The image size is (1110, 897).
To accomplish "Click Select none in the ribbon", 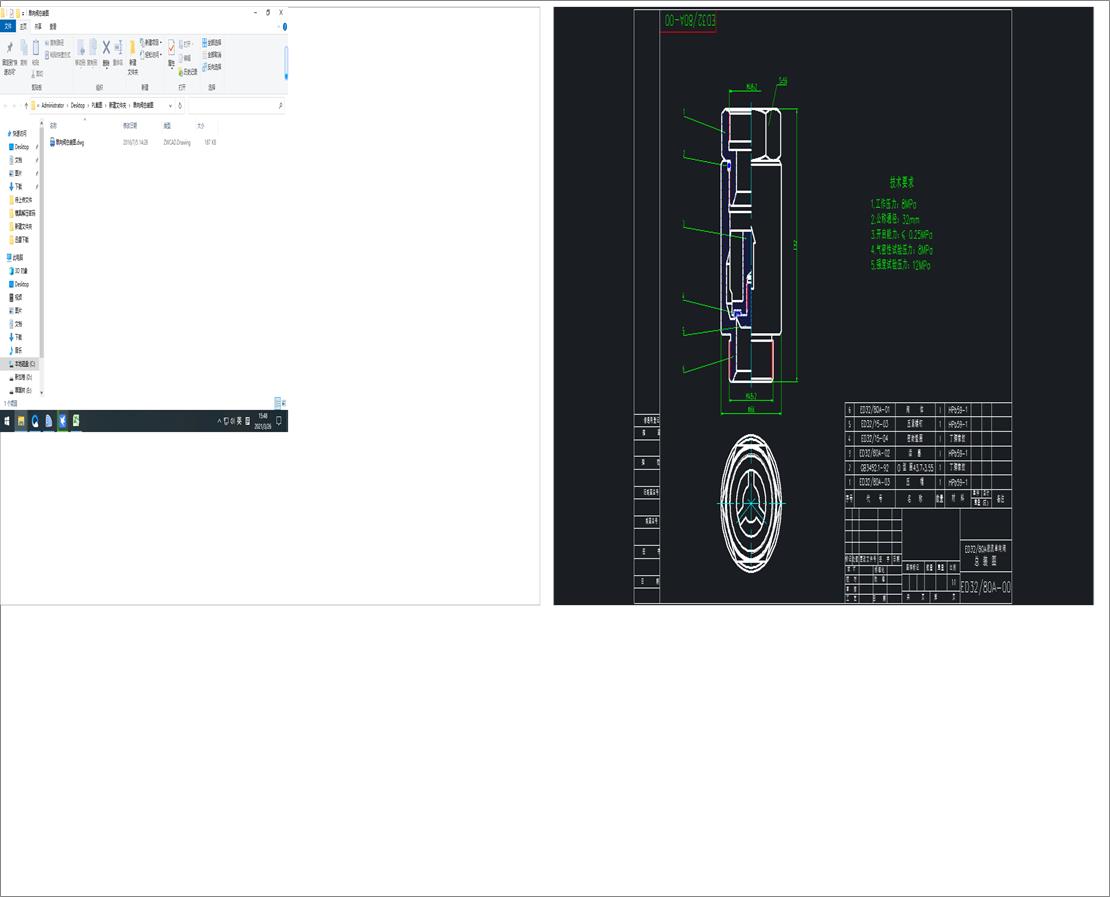I will click(x=212, y=55).
